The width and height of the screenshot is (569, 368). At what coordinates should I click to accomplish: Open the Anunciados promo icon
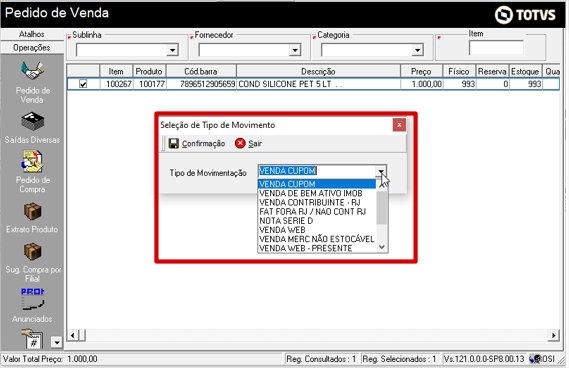pyautogui.click(x=32, y=300)
